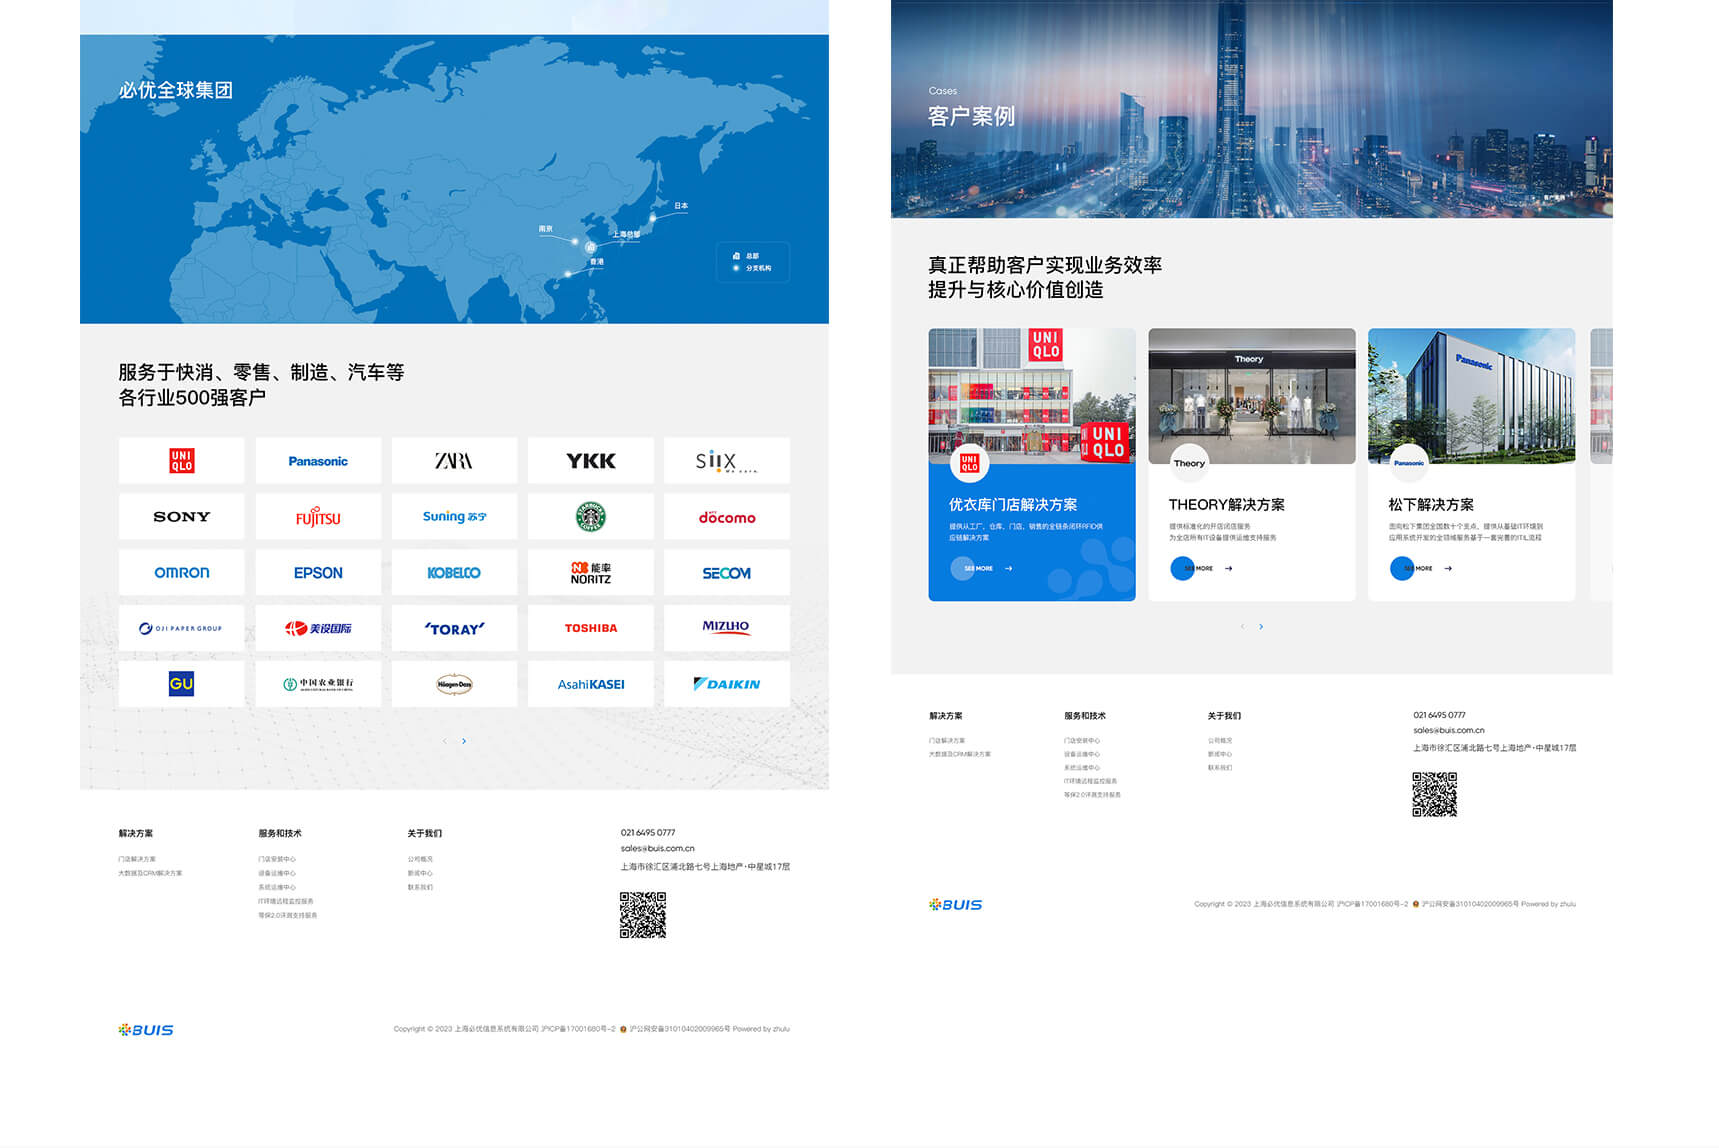Click the 关于我们 footer heading on right page
The height and width of the screenshot is (1148, 1719).
1224,716
